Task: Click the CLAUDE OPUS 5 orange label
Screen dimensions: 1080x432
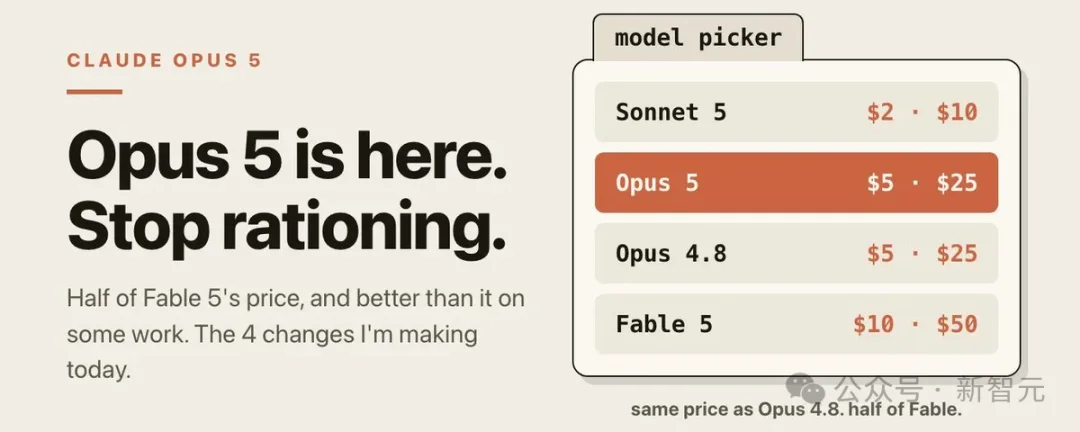Action: pos(164,61)
